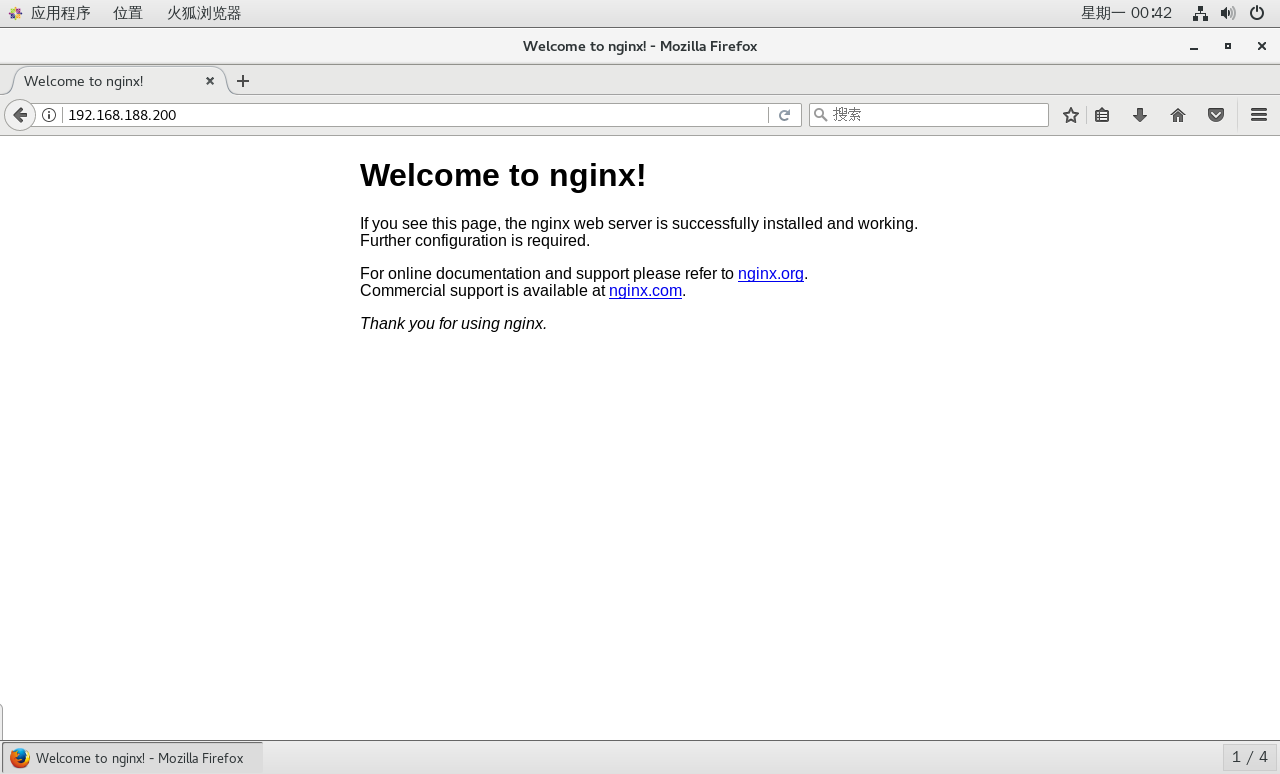Show your bookmarks list icon
1280x774 pixels.
coord(1102,115)
